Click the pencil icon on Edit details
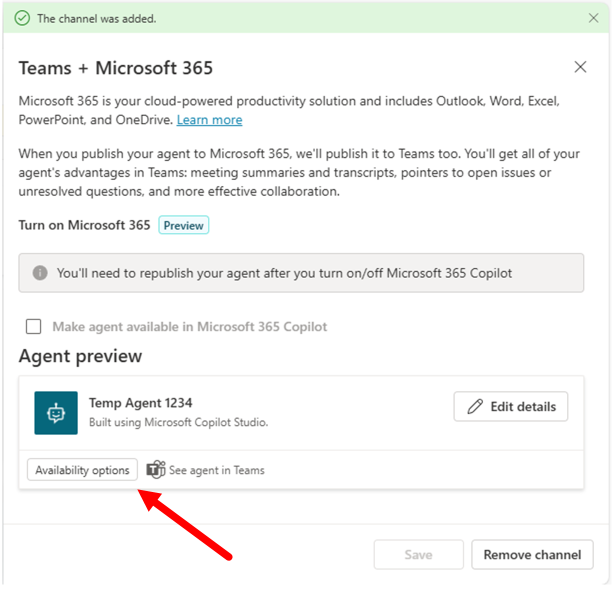Image resolution: width=612 pixels, height=590 pixels. click(475, 406)
